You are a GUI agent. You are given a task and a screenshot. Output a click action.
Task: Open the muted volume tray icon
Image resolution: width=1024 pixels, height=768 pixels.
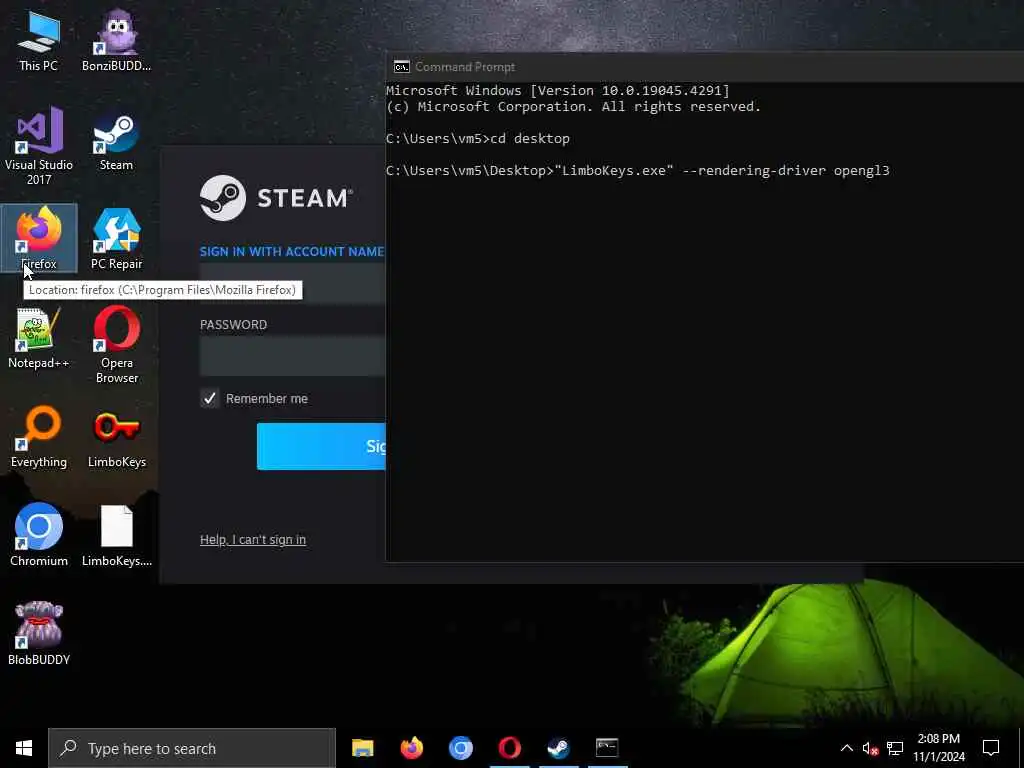(x=870, y=748)
